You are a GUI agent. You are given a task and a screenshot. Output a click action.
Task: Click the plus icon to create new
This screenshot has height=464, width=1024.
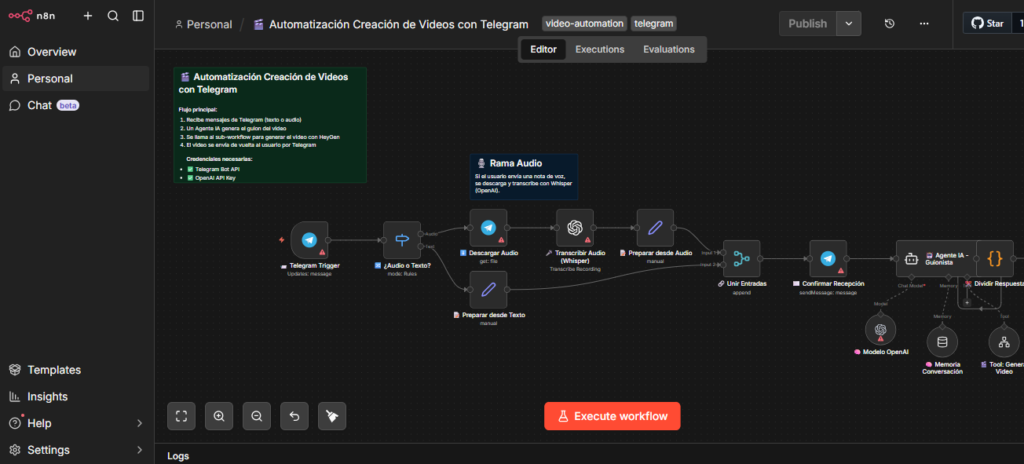click(x=88, y=16)
